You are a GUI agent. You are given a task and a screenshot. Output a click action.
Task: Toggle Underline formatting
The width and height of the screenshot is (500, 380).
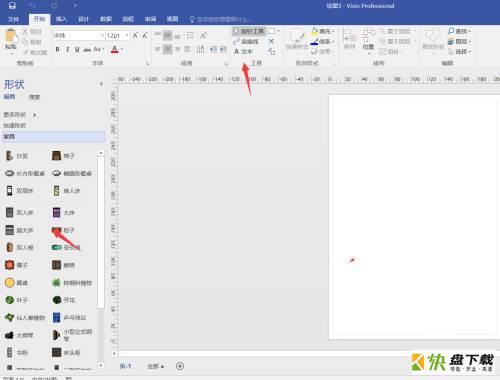(77, 49)
